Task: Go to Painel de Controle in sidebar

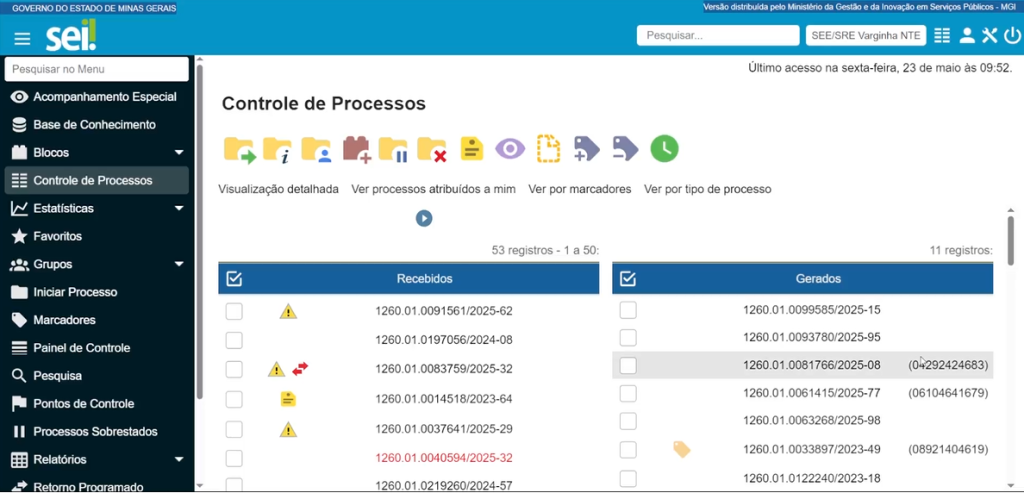Action: coord(81,348)
